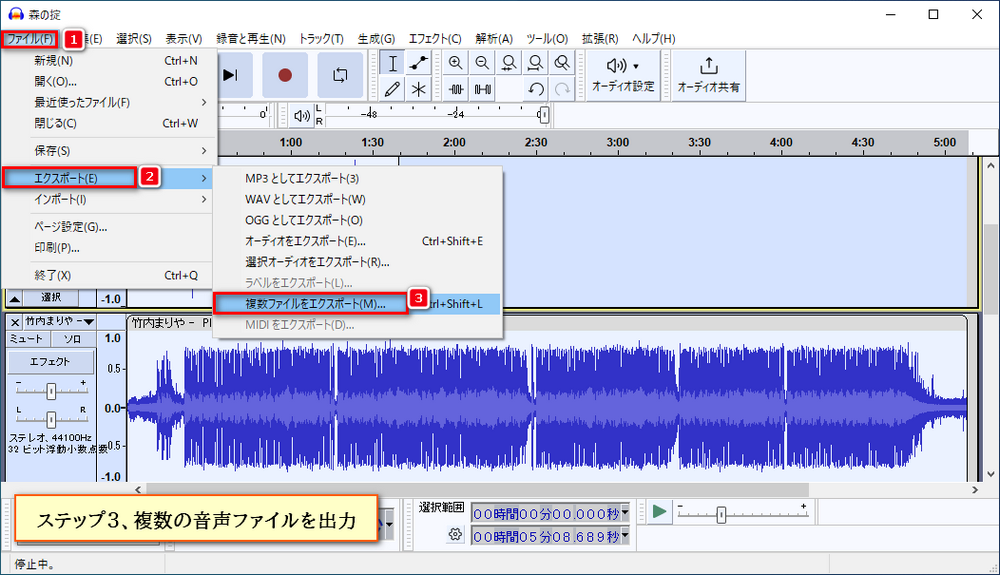
Task: Click the Undo arrow icon
Action: pyautogui.click(x=536, y=89)
